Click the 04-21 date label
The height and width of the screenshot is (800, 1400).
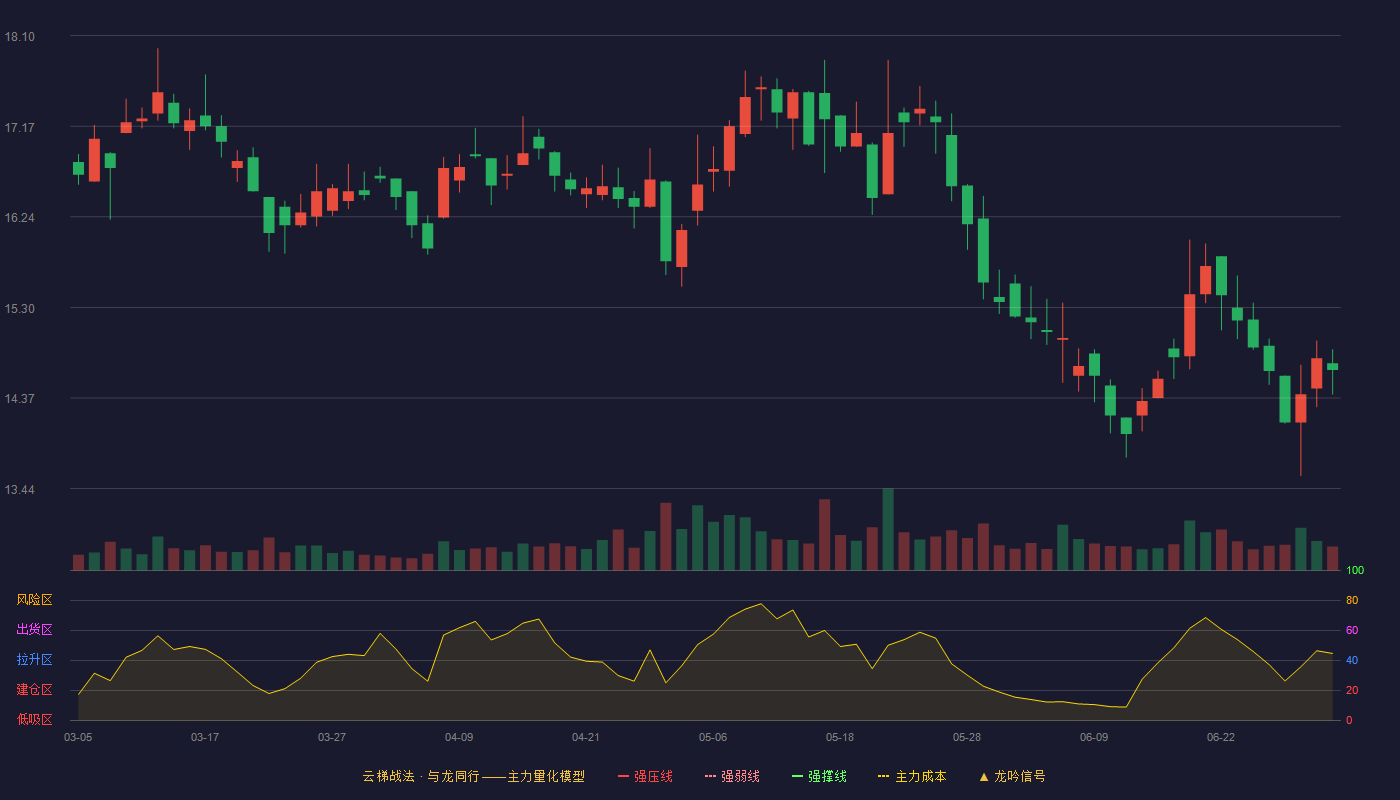586,737
